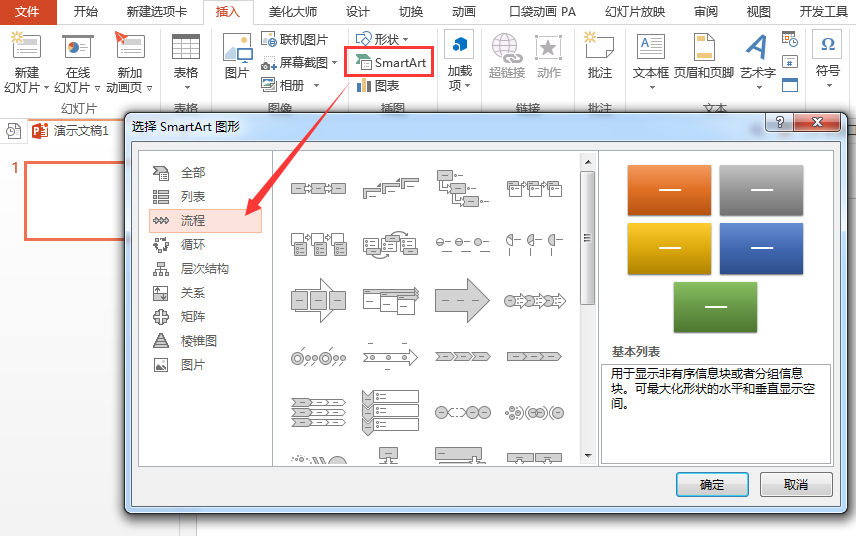The width and height of the screenshot is (856, 536).
Task: Confirm with the 确定 button
Action: 712,484
